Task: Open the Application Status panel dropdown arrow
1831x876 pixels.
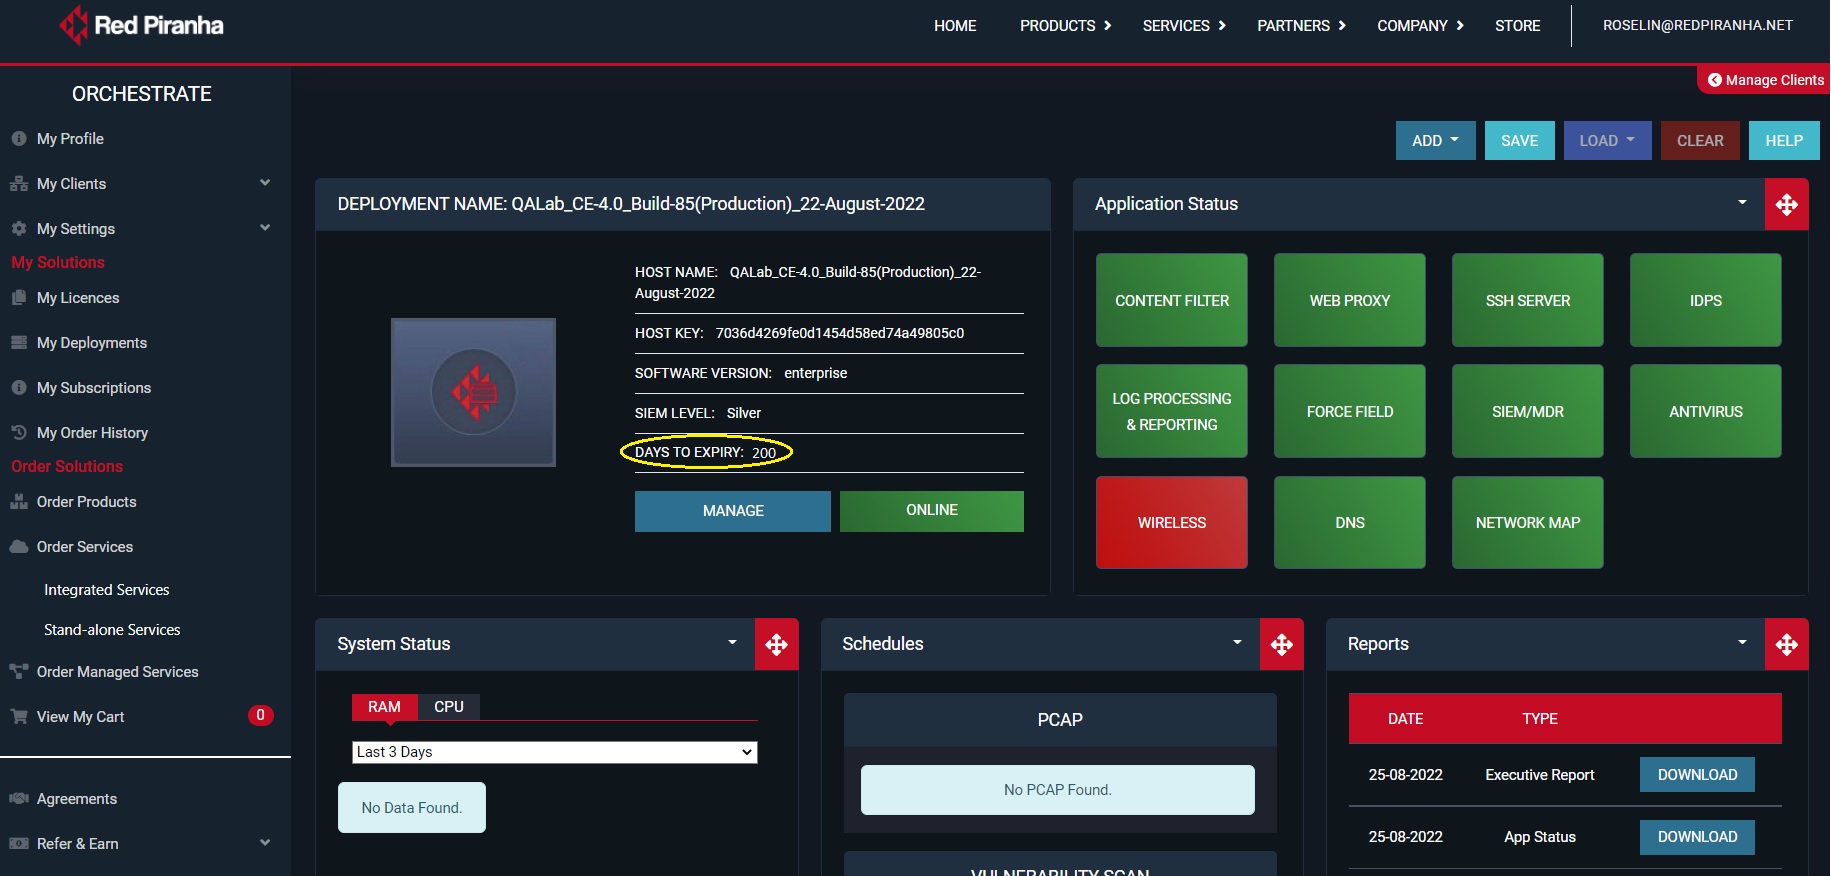Action: point(1742,203)
